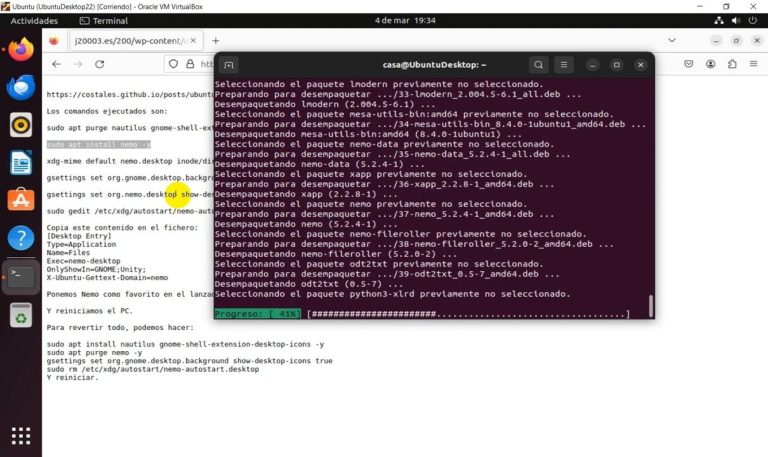Minimize the terminal window

click(593, 65)
